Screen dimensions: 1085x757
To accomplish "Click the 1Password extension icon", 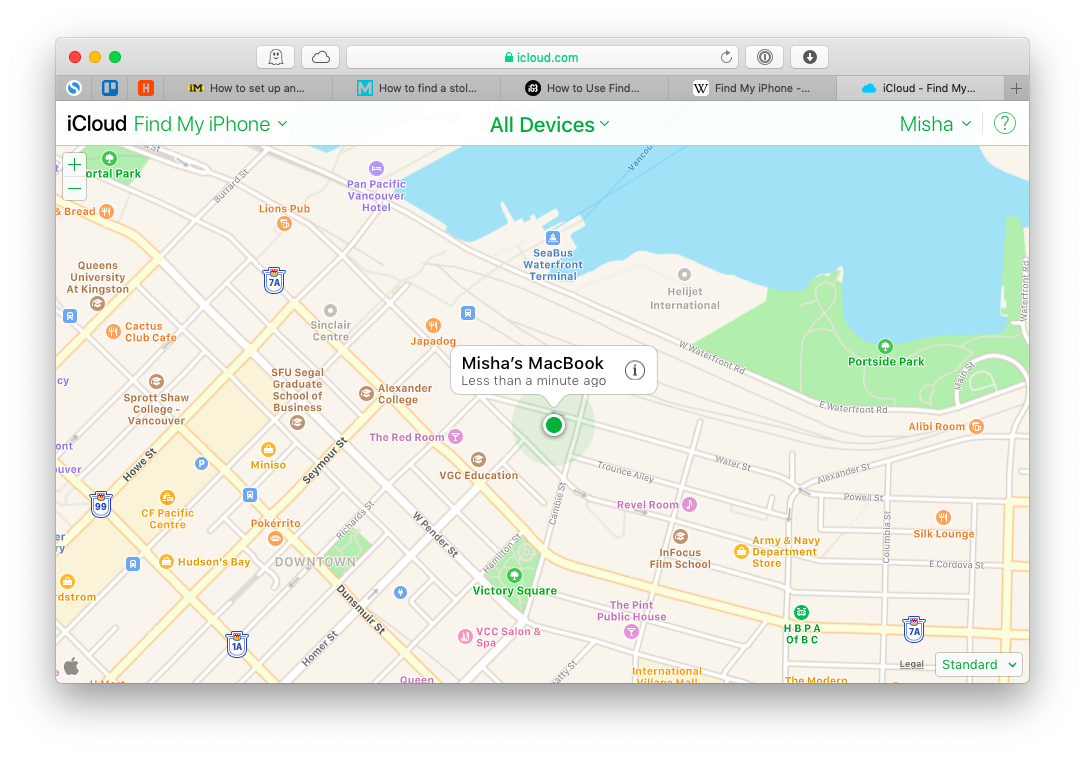I will coord(764,57).
